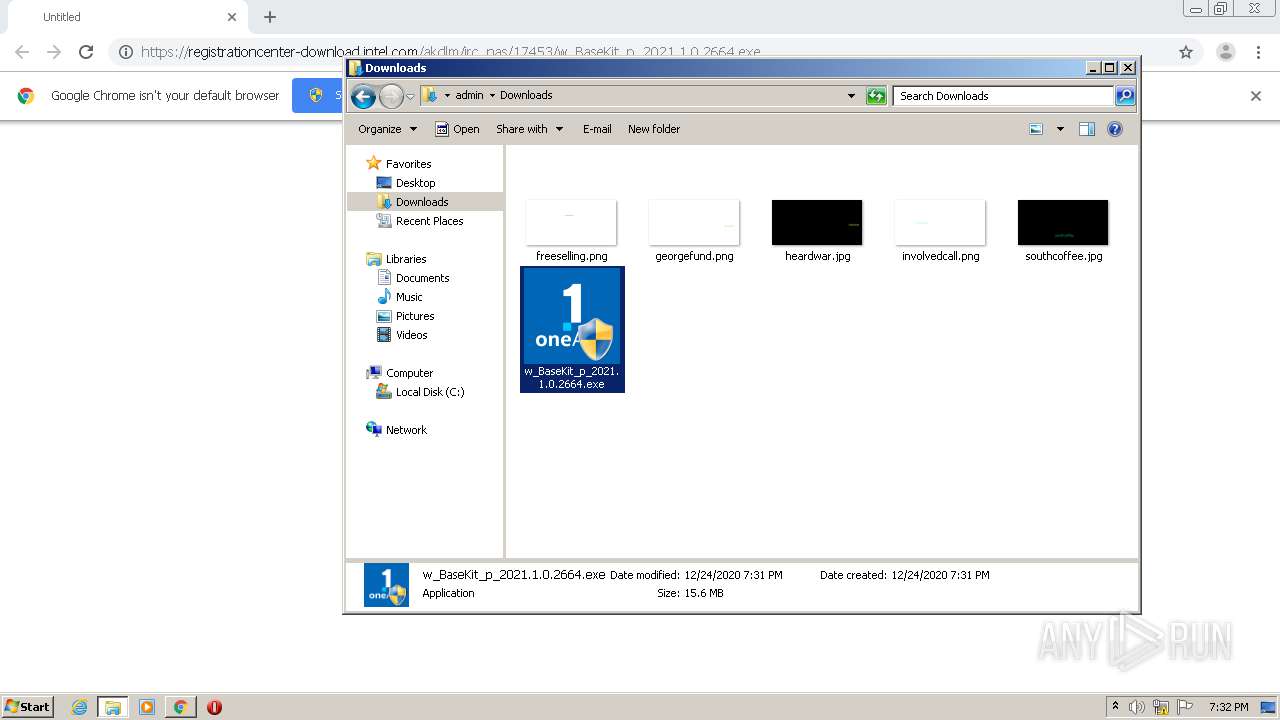Expand the Share with menu
This screenshot has height=720, width=1280.
pos(530,129)
